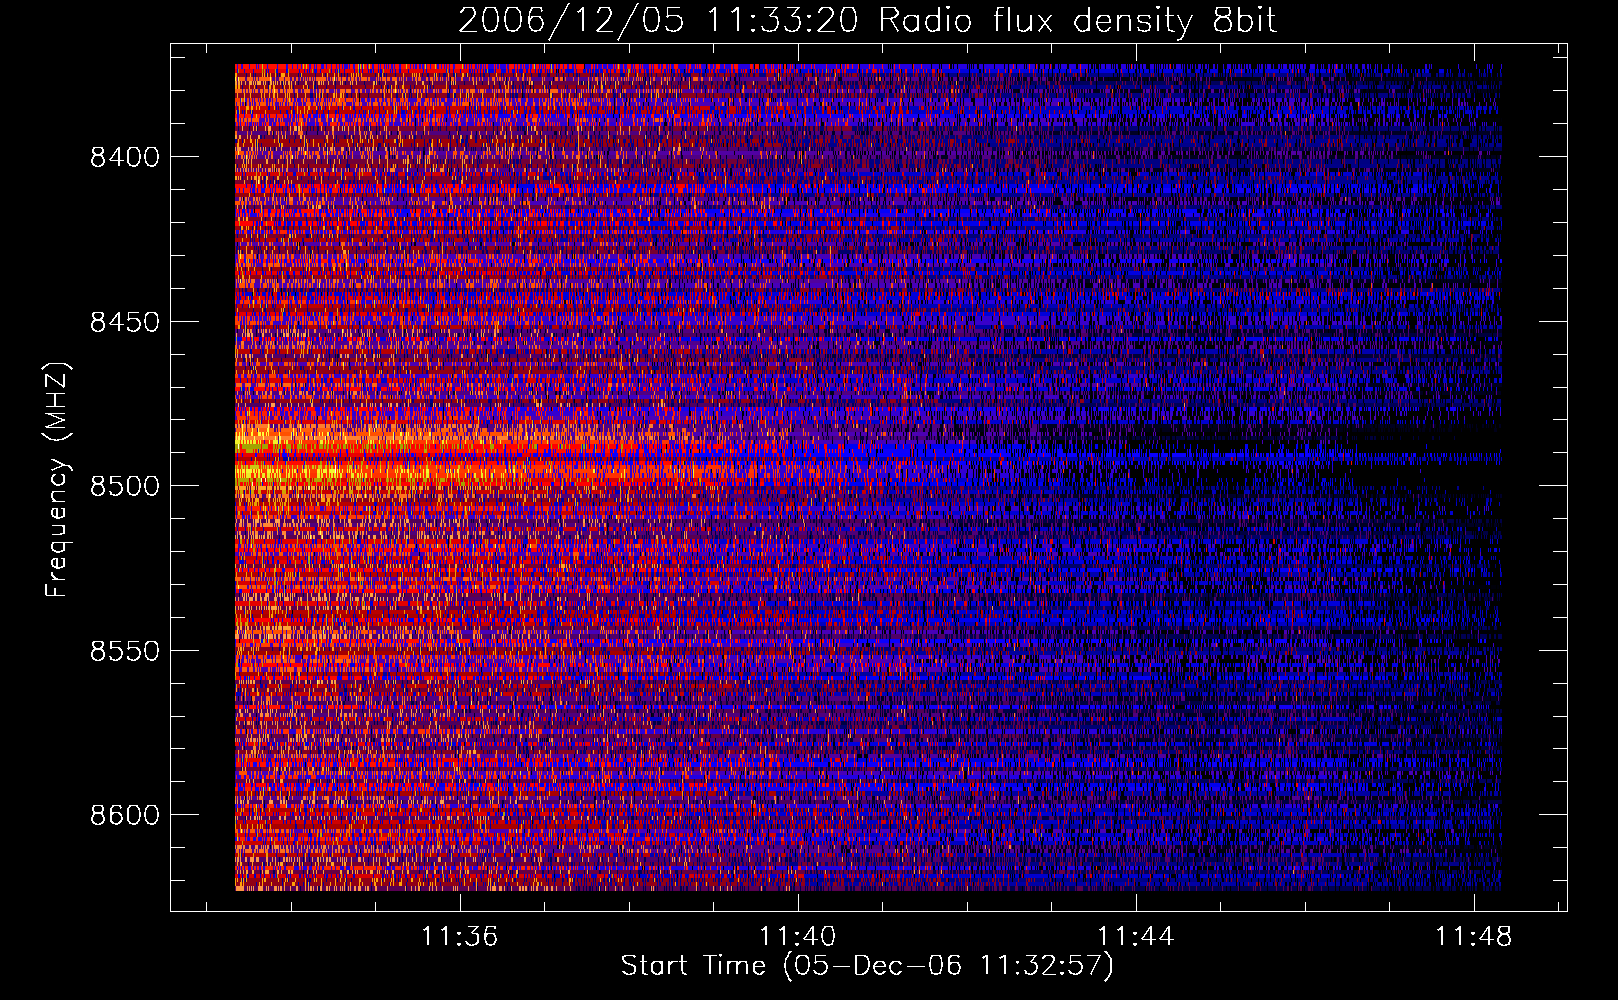Click the 11:44 time tick label
Screen dimensions: 1618x1000
coord(1136,937)
